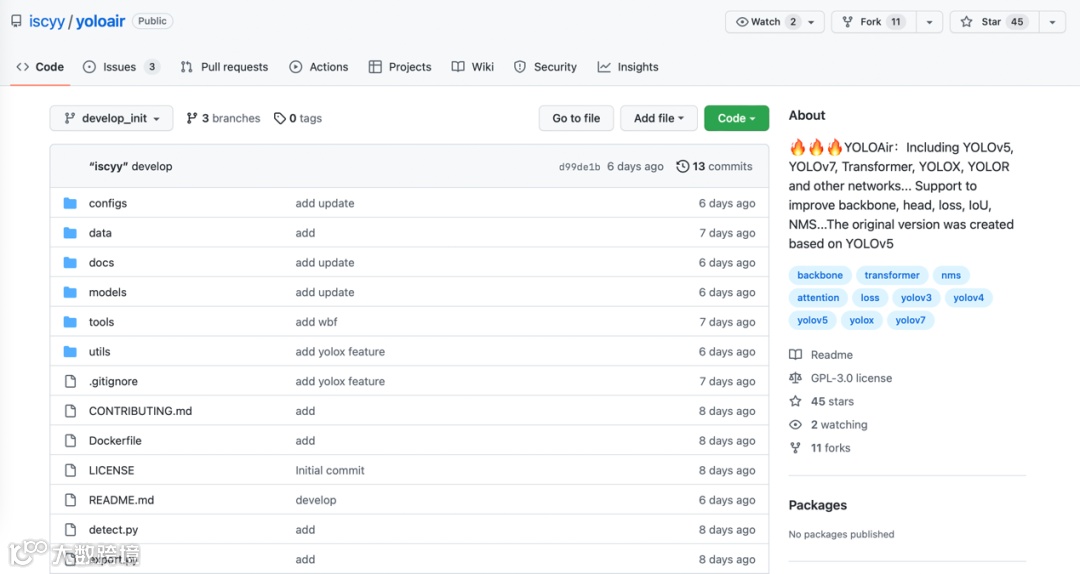Select the loss topic tag
1080x574 pixels.
click(870, 298)
